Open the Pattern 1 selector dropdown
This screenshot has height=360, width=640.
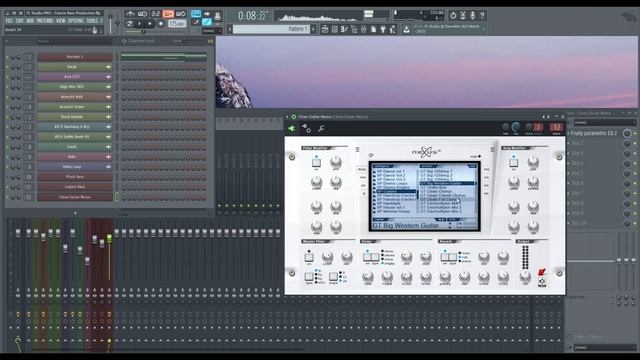271,29
